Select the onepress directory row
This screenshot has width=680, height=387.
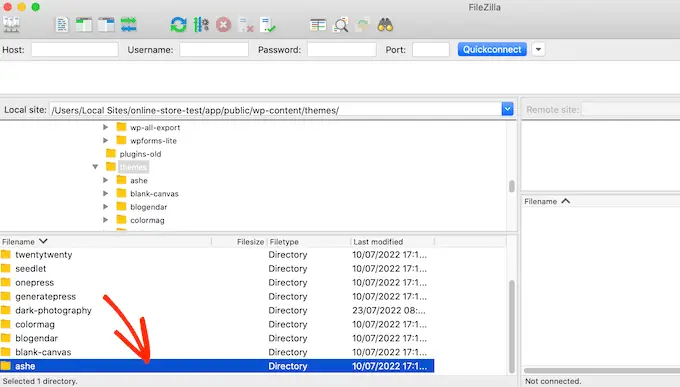217,282
